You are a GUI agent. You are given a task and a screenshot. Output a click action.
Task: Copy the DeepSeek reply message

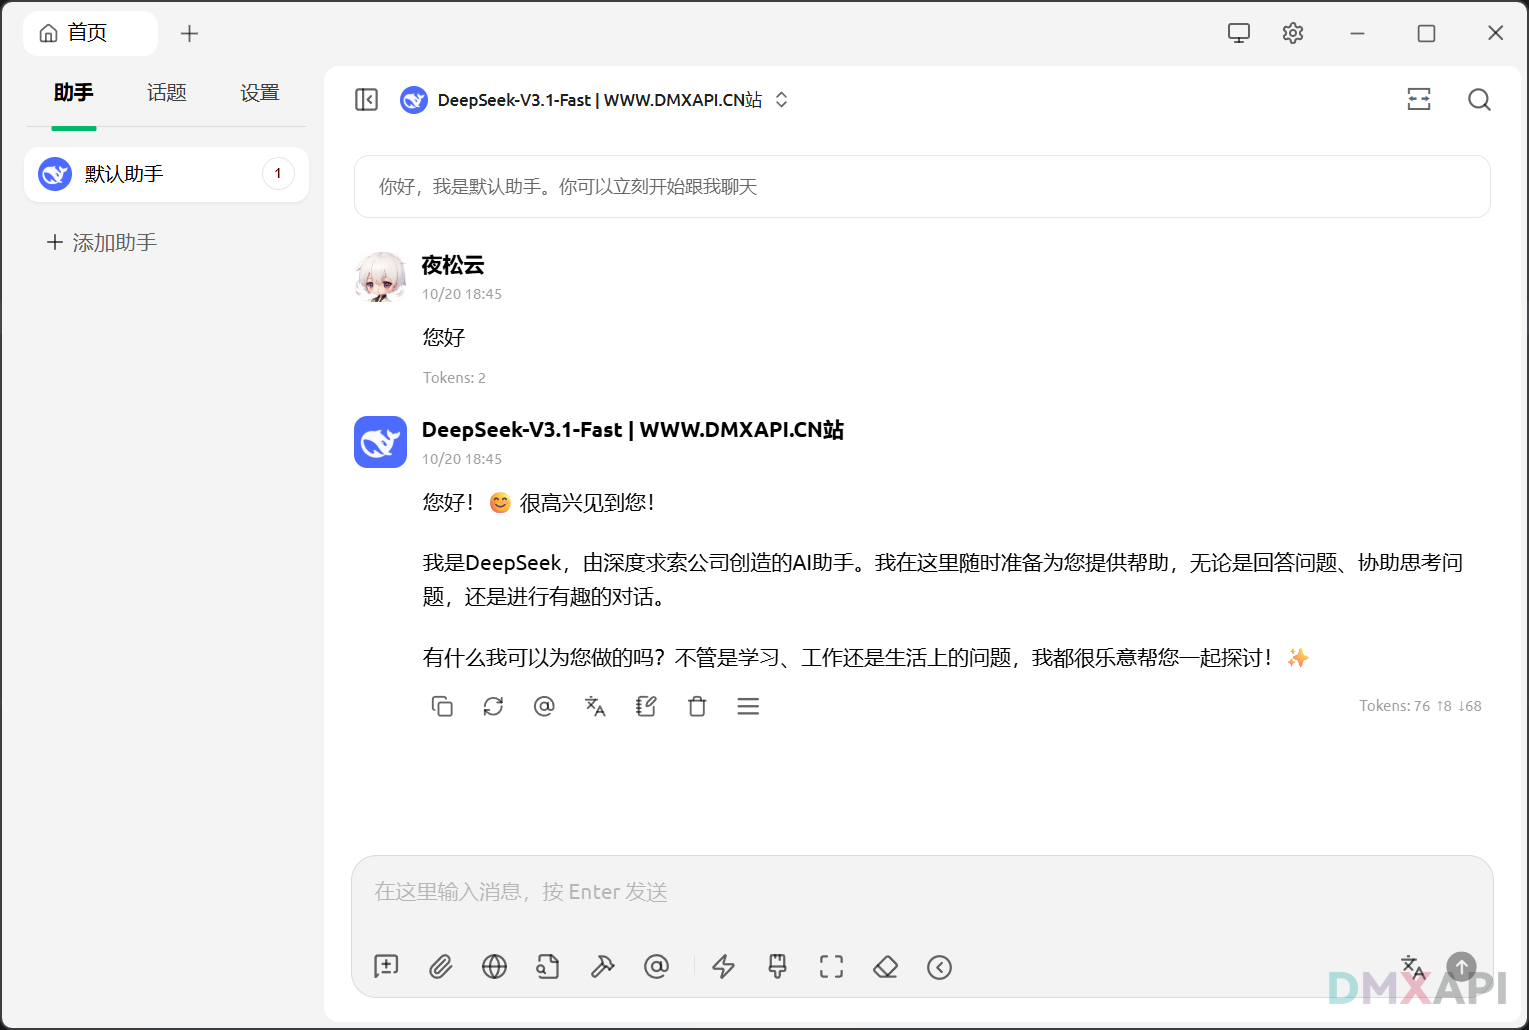click(x=442, y=707)
